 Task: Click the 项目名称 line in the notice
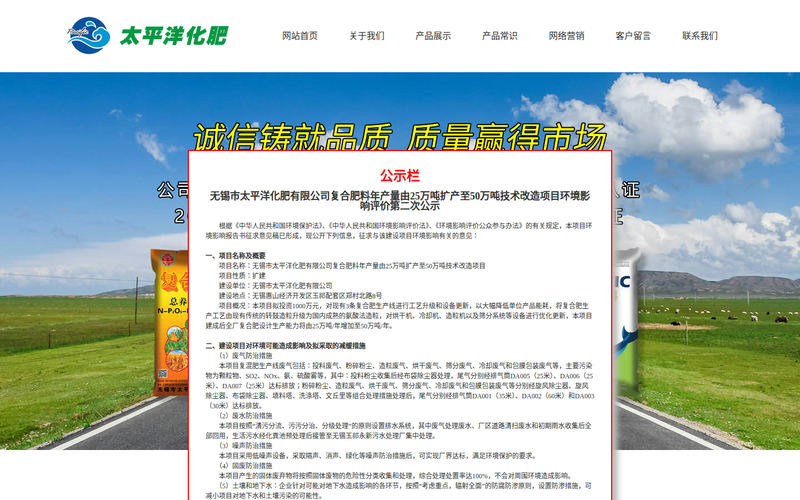pyautogui.click(x=352, y=266)
